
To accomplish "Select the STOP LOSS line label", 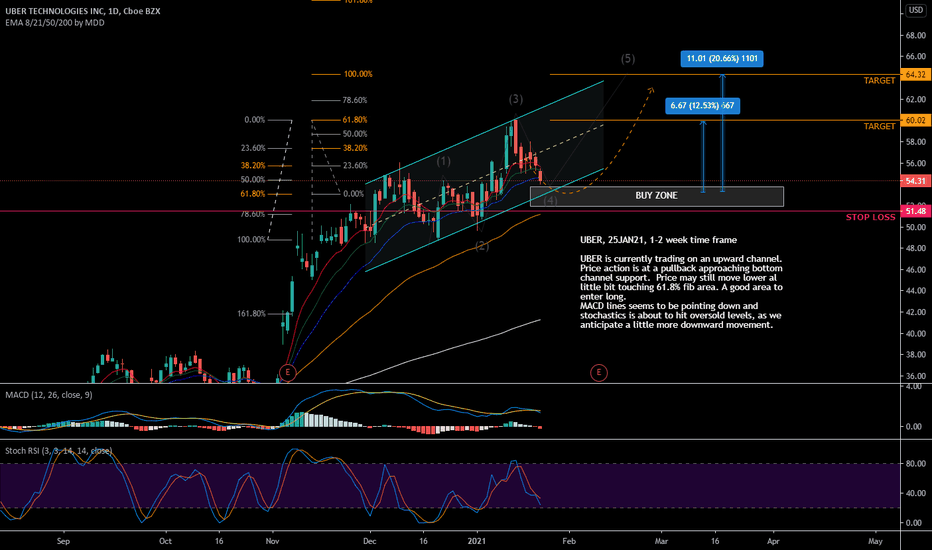I will (870, 217).
